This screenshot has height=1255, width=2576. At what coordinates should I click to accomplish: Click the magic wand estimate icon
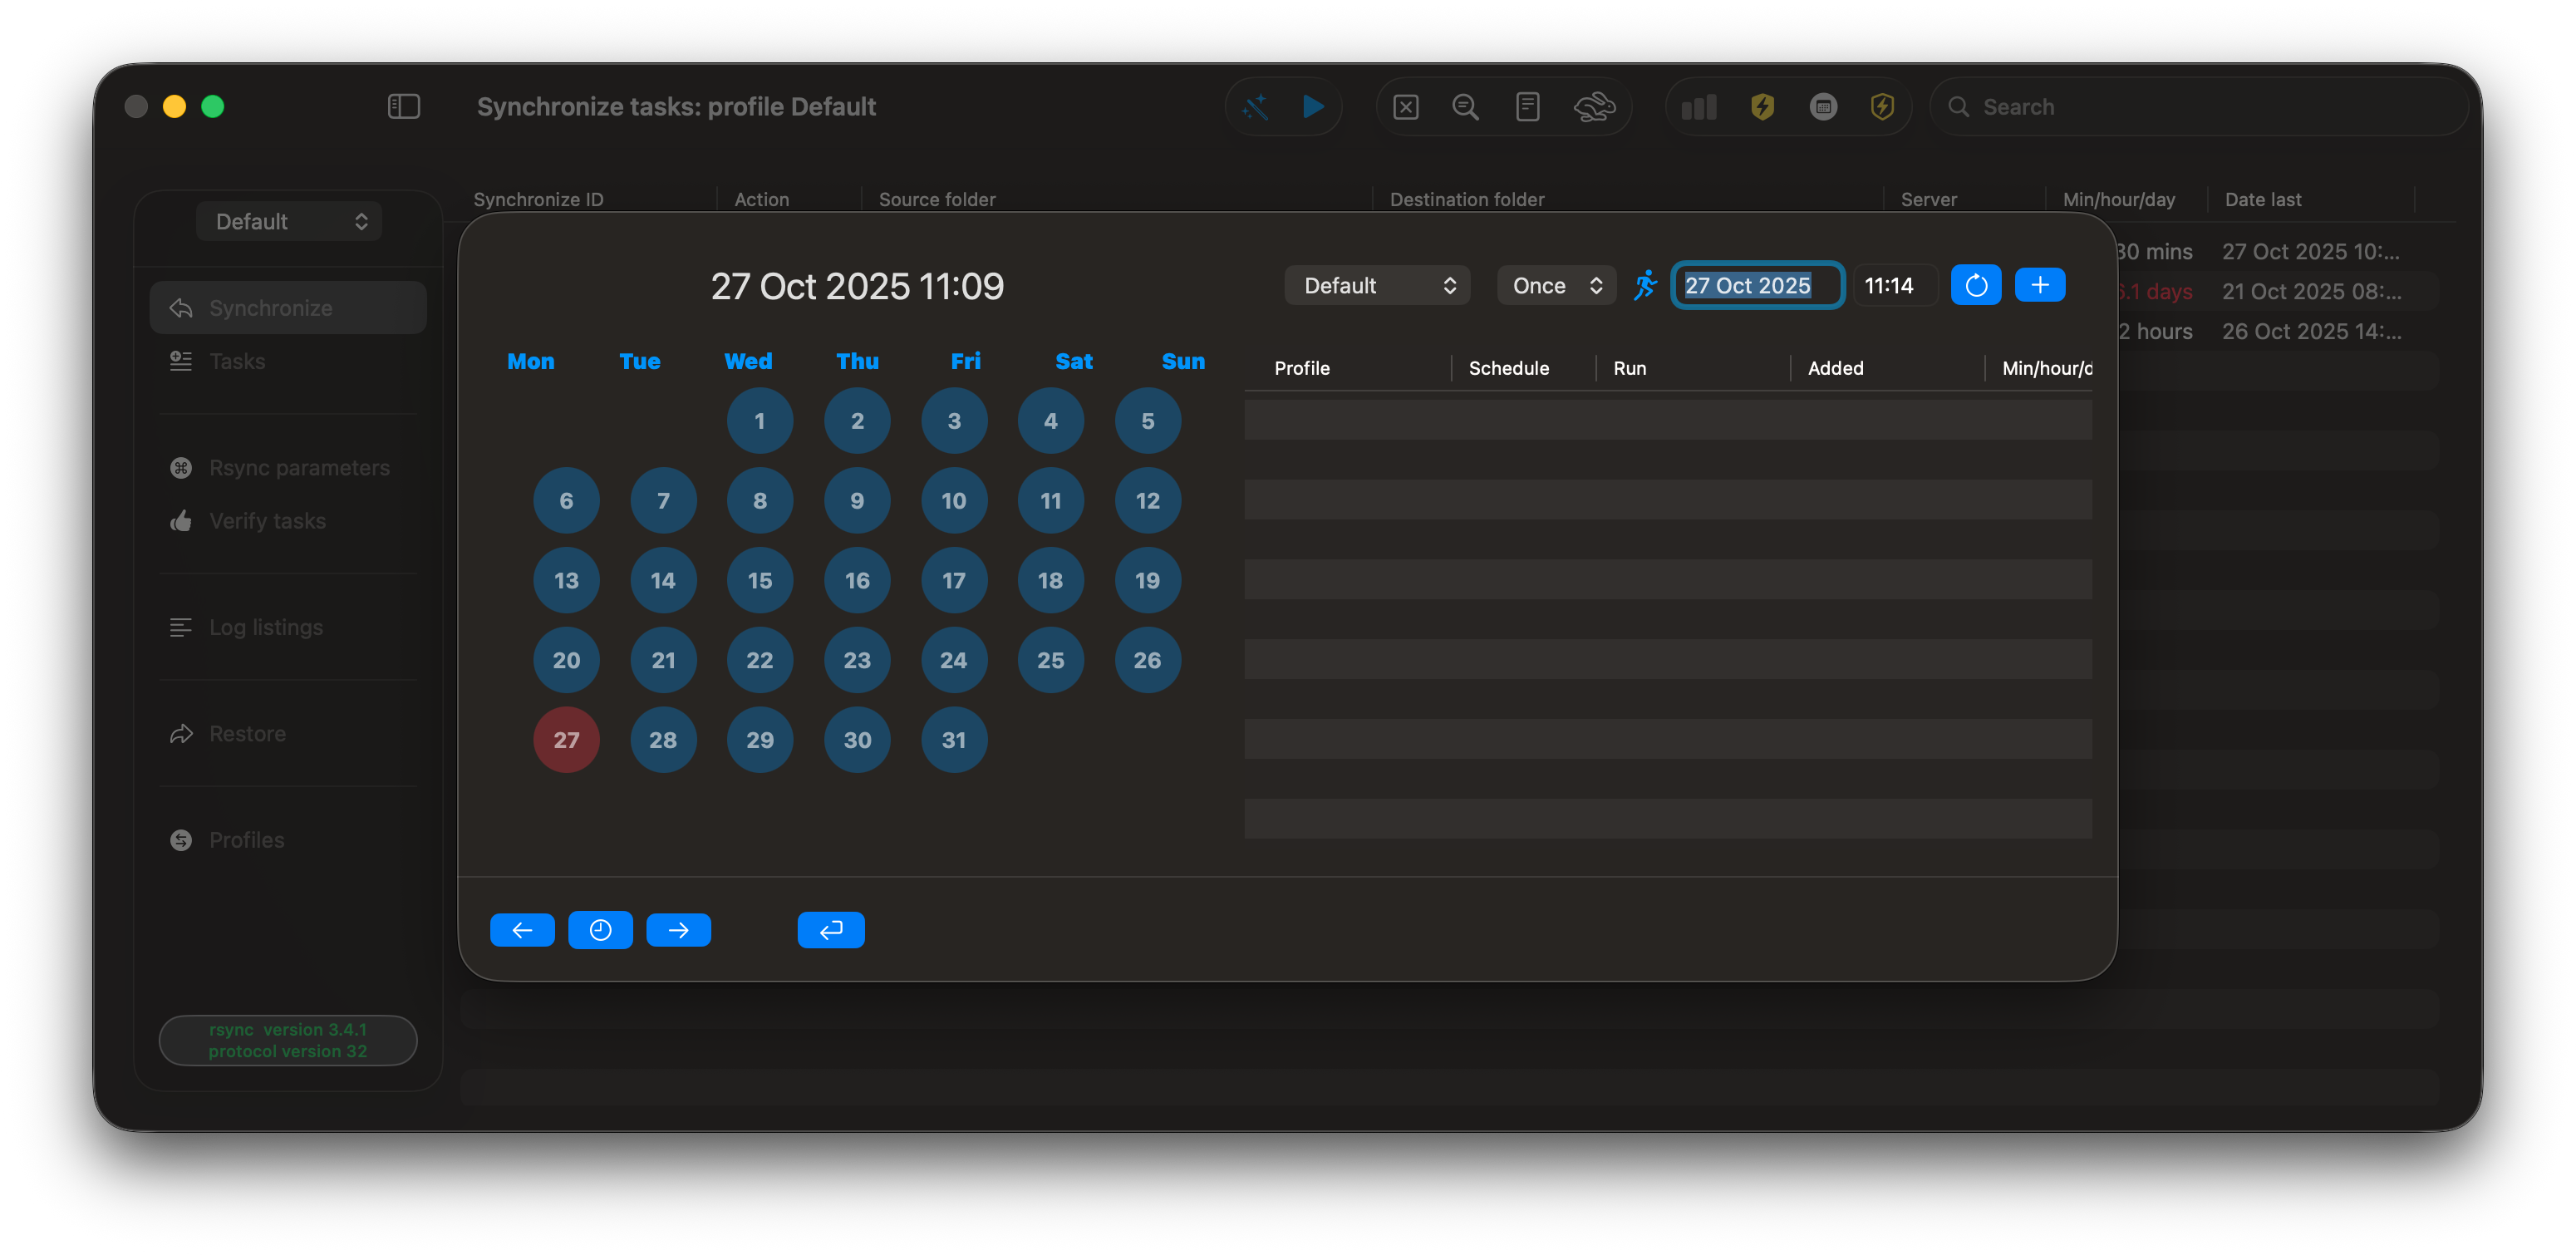pos(1256,107)
